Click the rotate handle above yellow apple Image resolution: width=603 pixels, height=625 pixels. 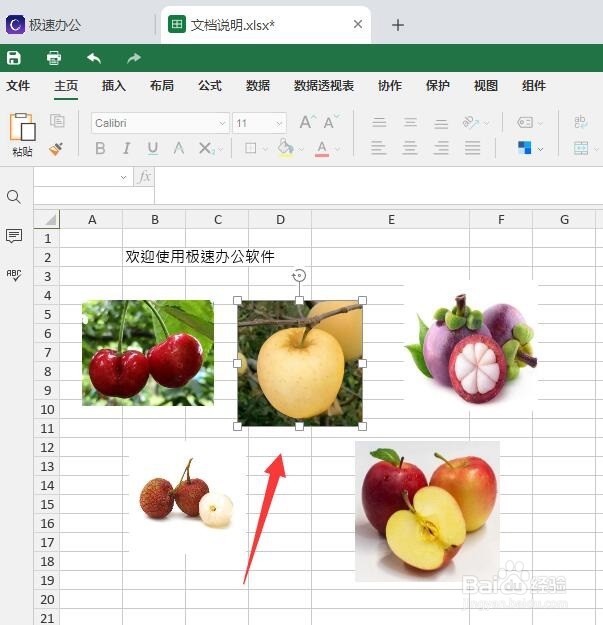click(299, 275)
